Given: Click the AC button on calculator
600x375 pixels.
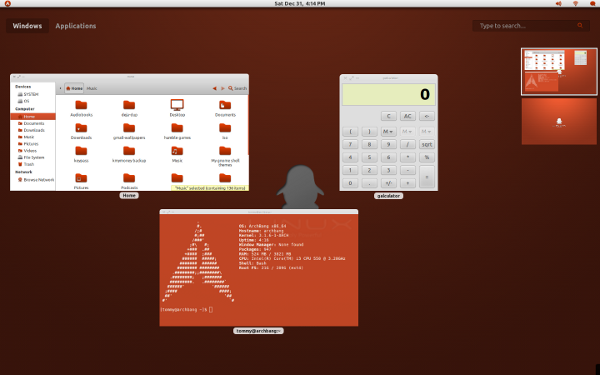Looking at the screenshot, I should 408,116.
